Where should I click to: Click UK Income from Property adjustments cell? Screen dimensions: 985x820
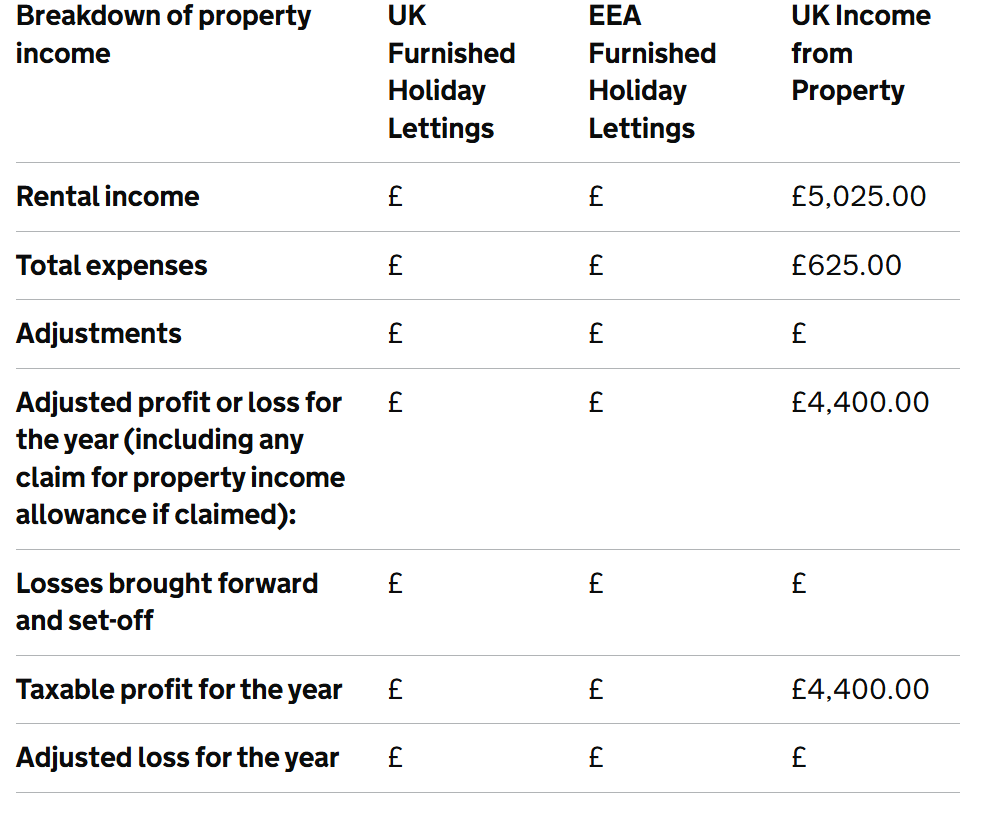coord(798,334)
